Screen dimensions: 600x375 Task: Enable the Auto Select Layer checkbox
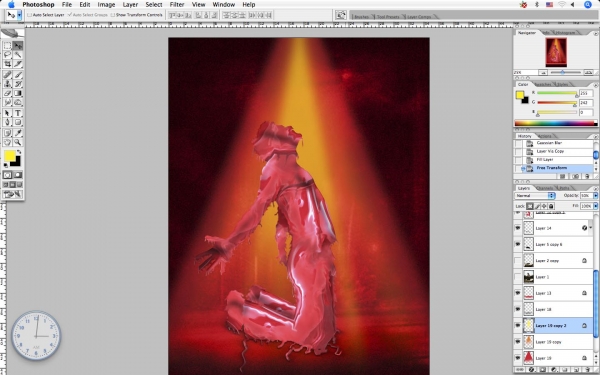tap(29, 15)
